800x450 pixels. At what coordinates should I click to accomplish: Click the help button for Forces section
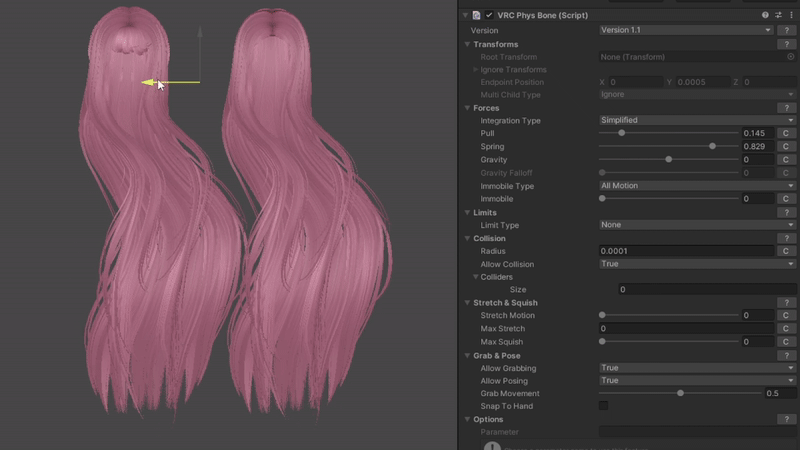(786, 108)
